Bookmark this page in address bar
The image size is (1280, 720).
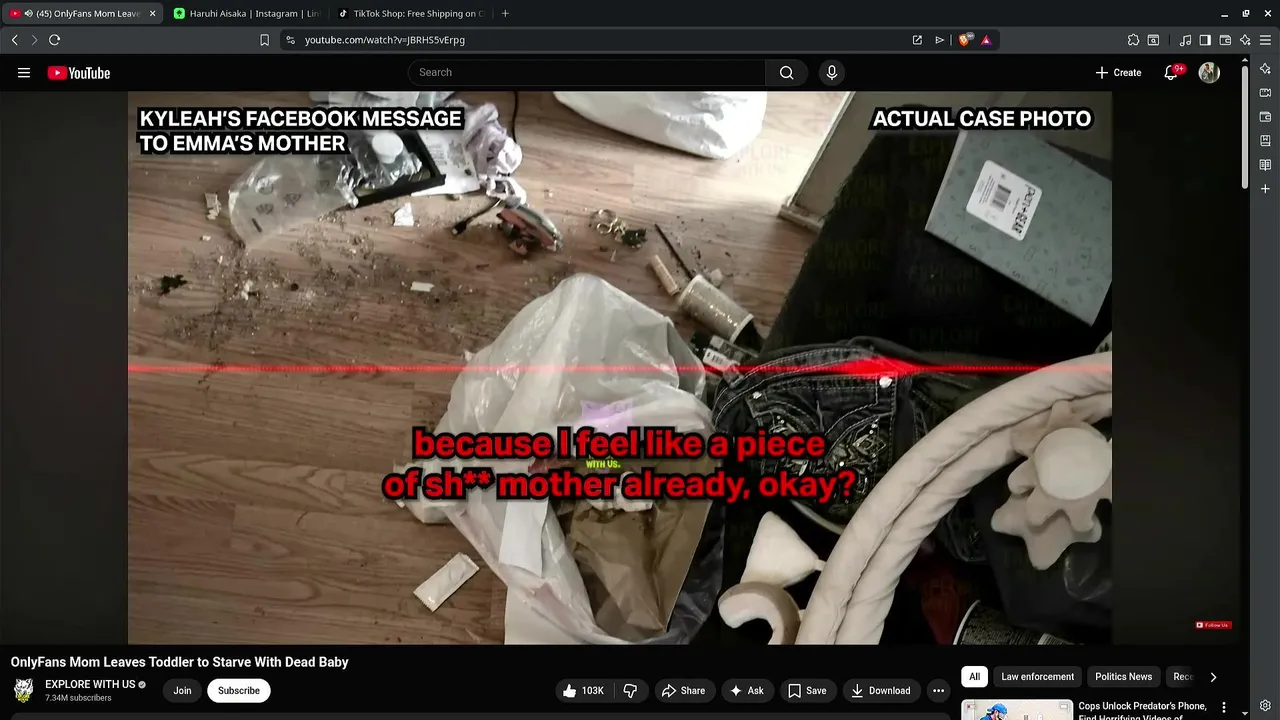[x=264, y=40]
